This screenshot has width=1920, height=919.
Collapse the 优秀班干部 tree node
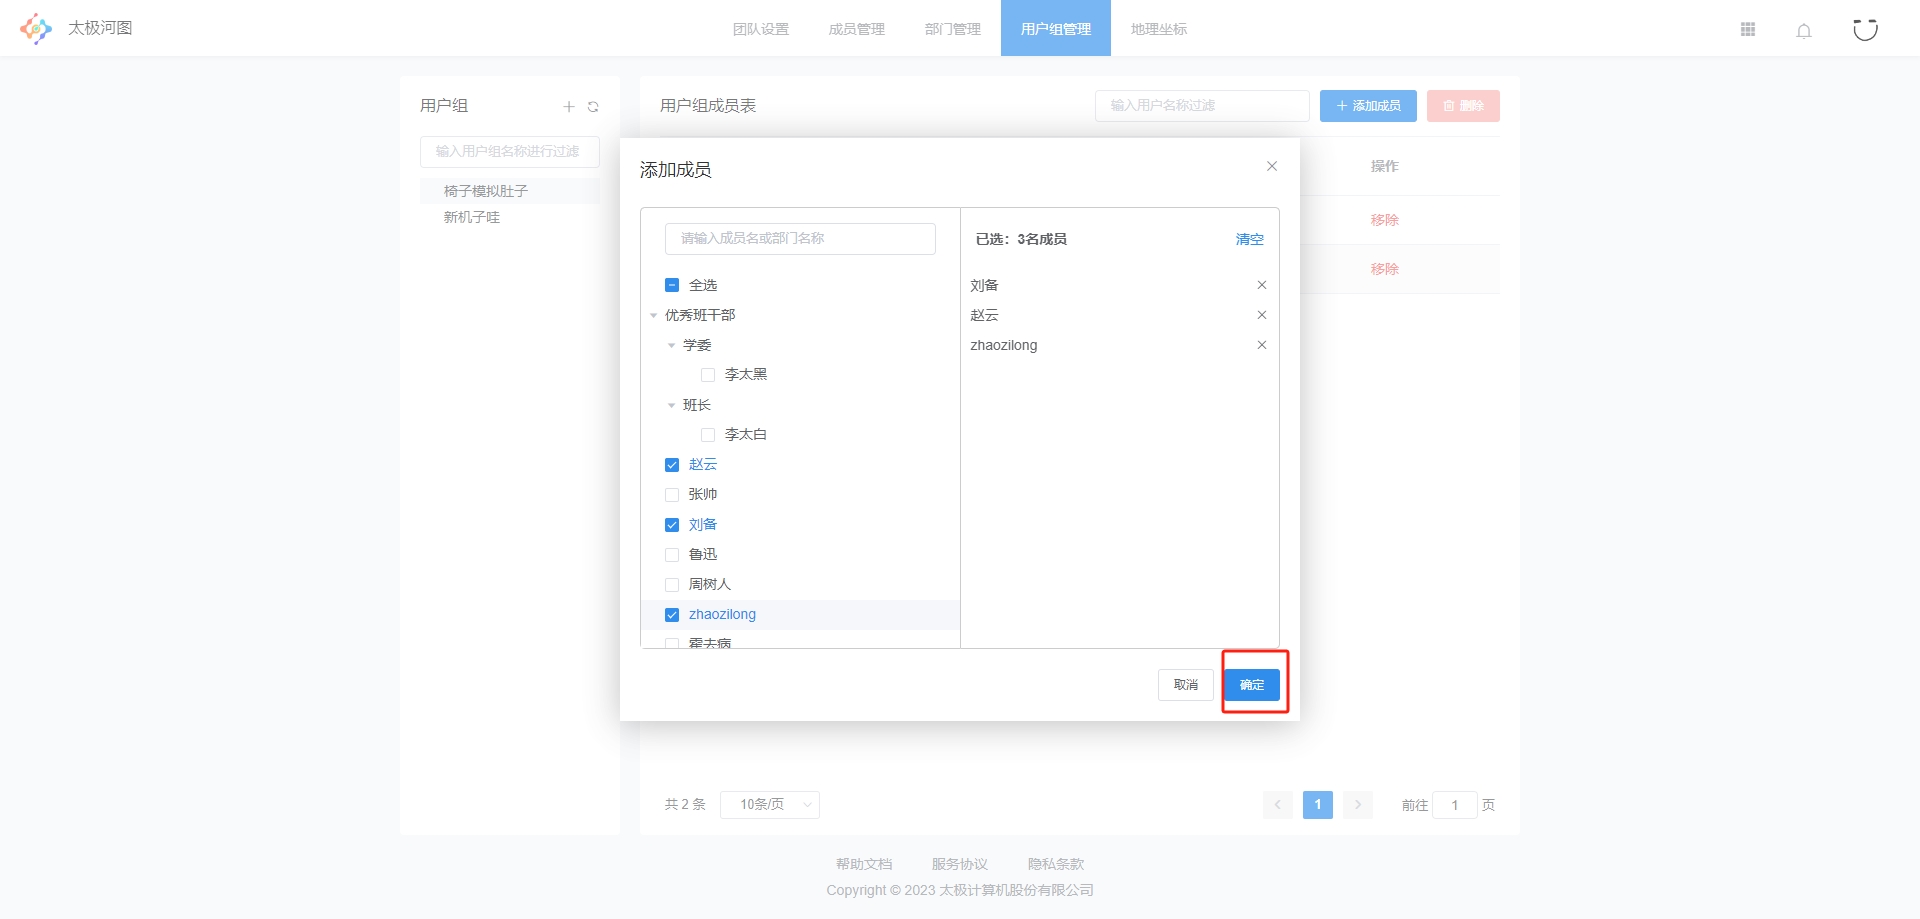tap(654, 315)
